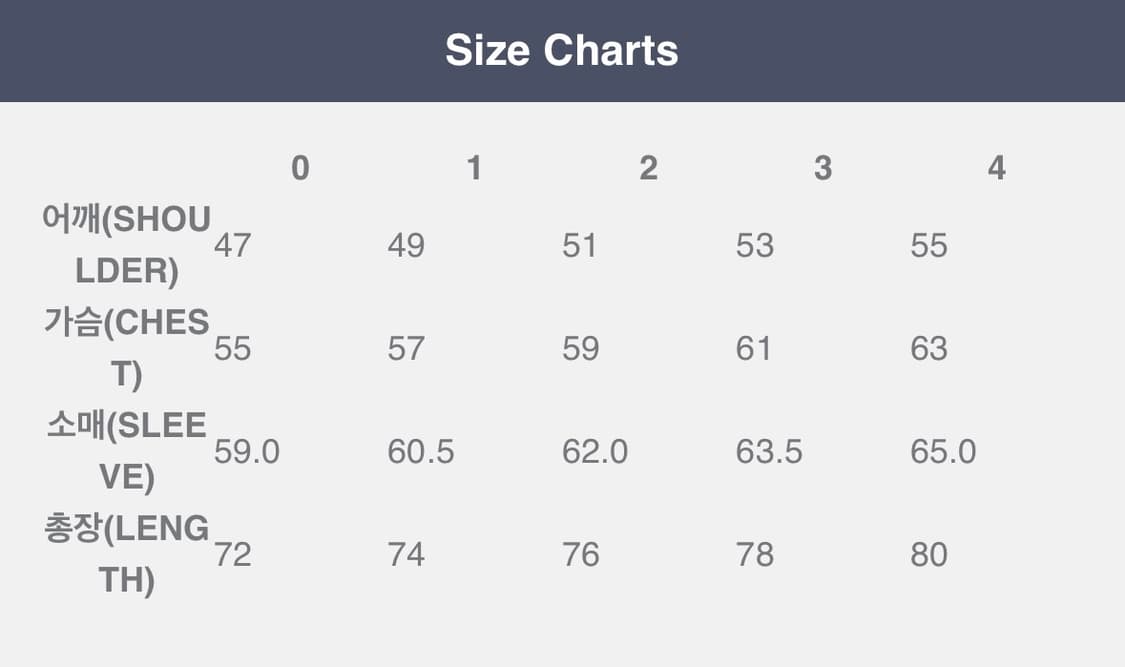The image size is (1125, 667).
Task: Select size column header 3
Action: point(822,168)
